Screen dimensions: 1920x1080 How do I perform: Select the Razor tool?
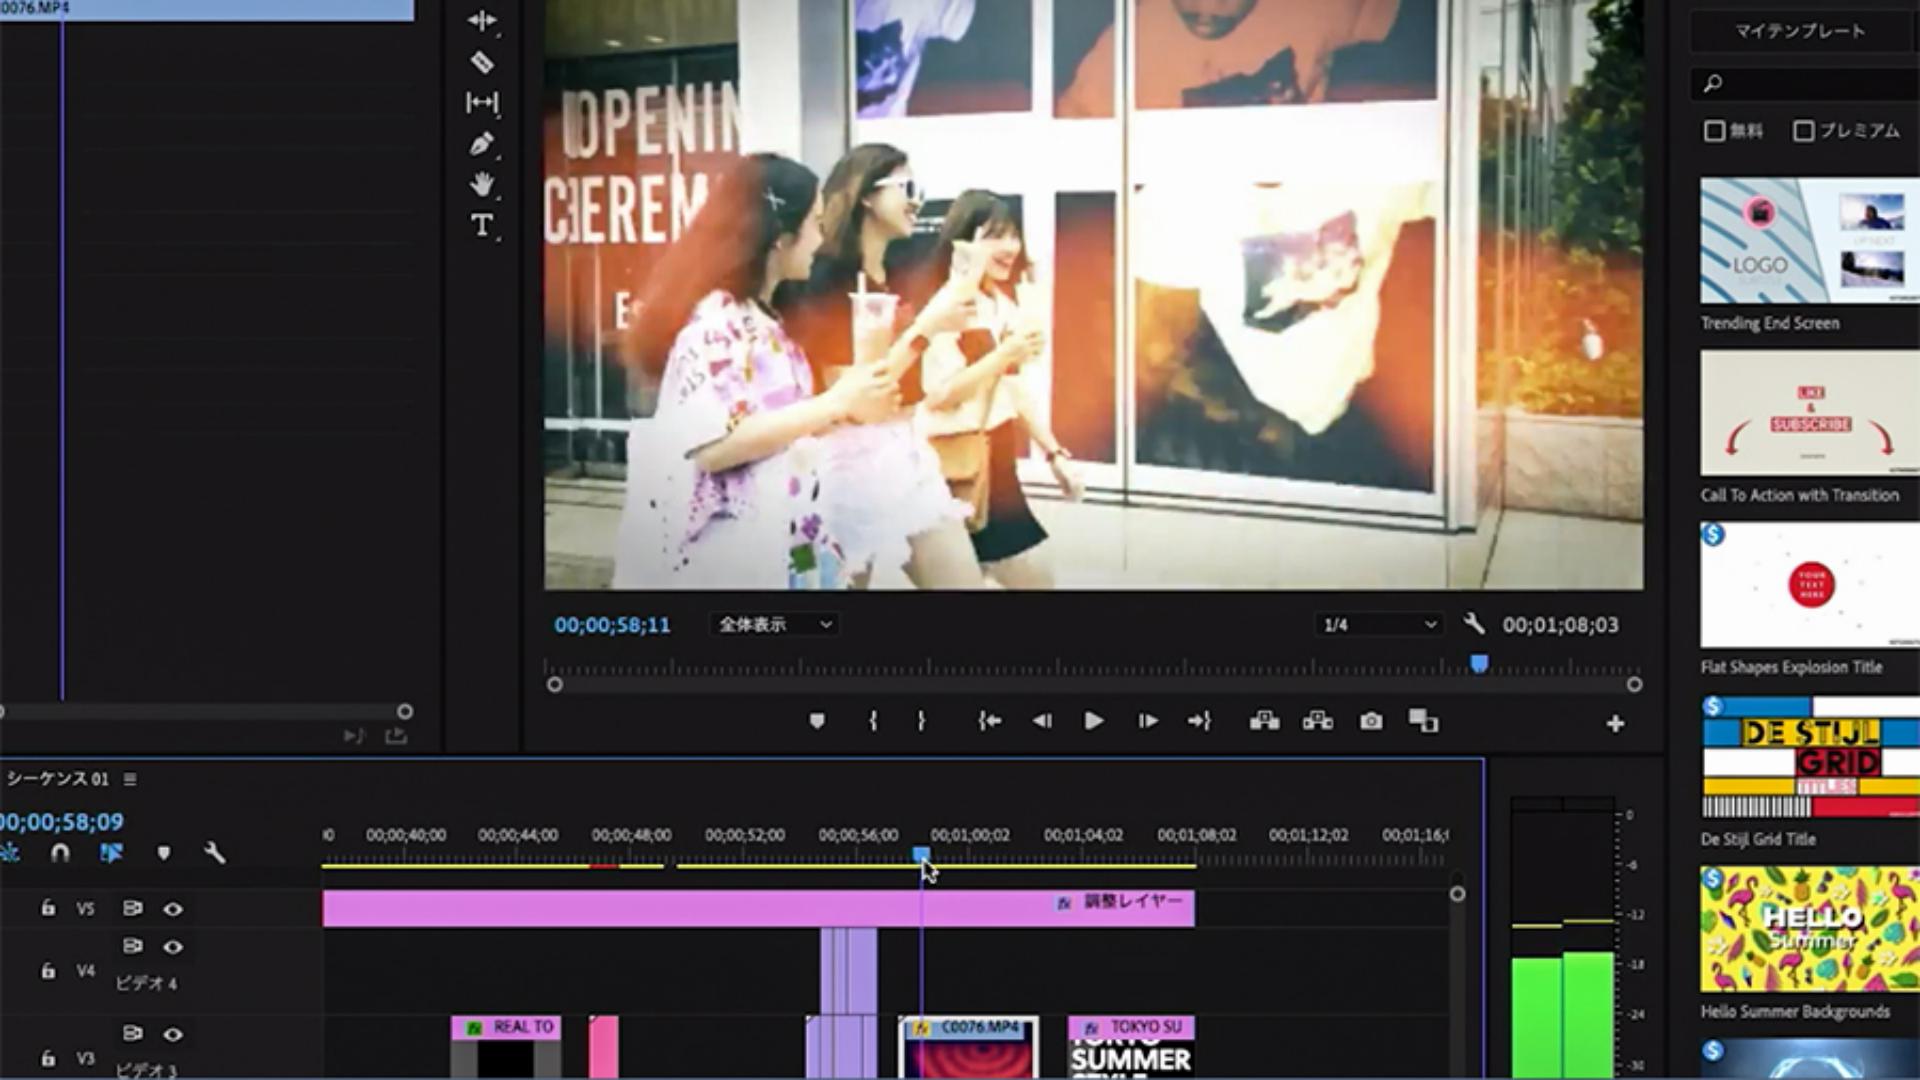coord(481,62)
